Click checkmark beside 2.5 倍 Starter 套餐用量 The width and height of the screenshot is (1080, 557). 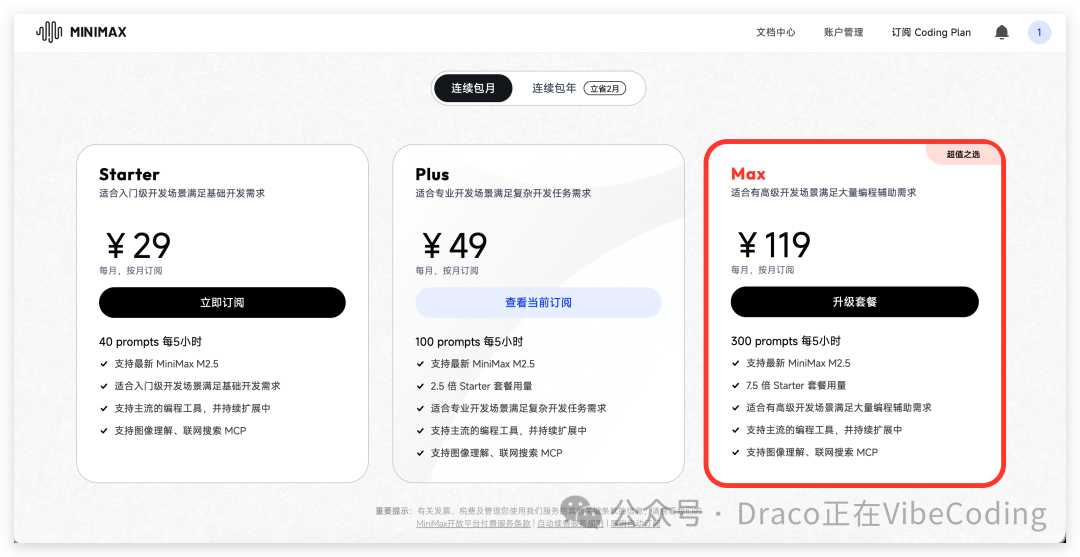tap(420, 386)
